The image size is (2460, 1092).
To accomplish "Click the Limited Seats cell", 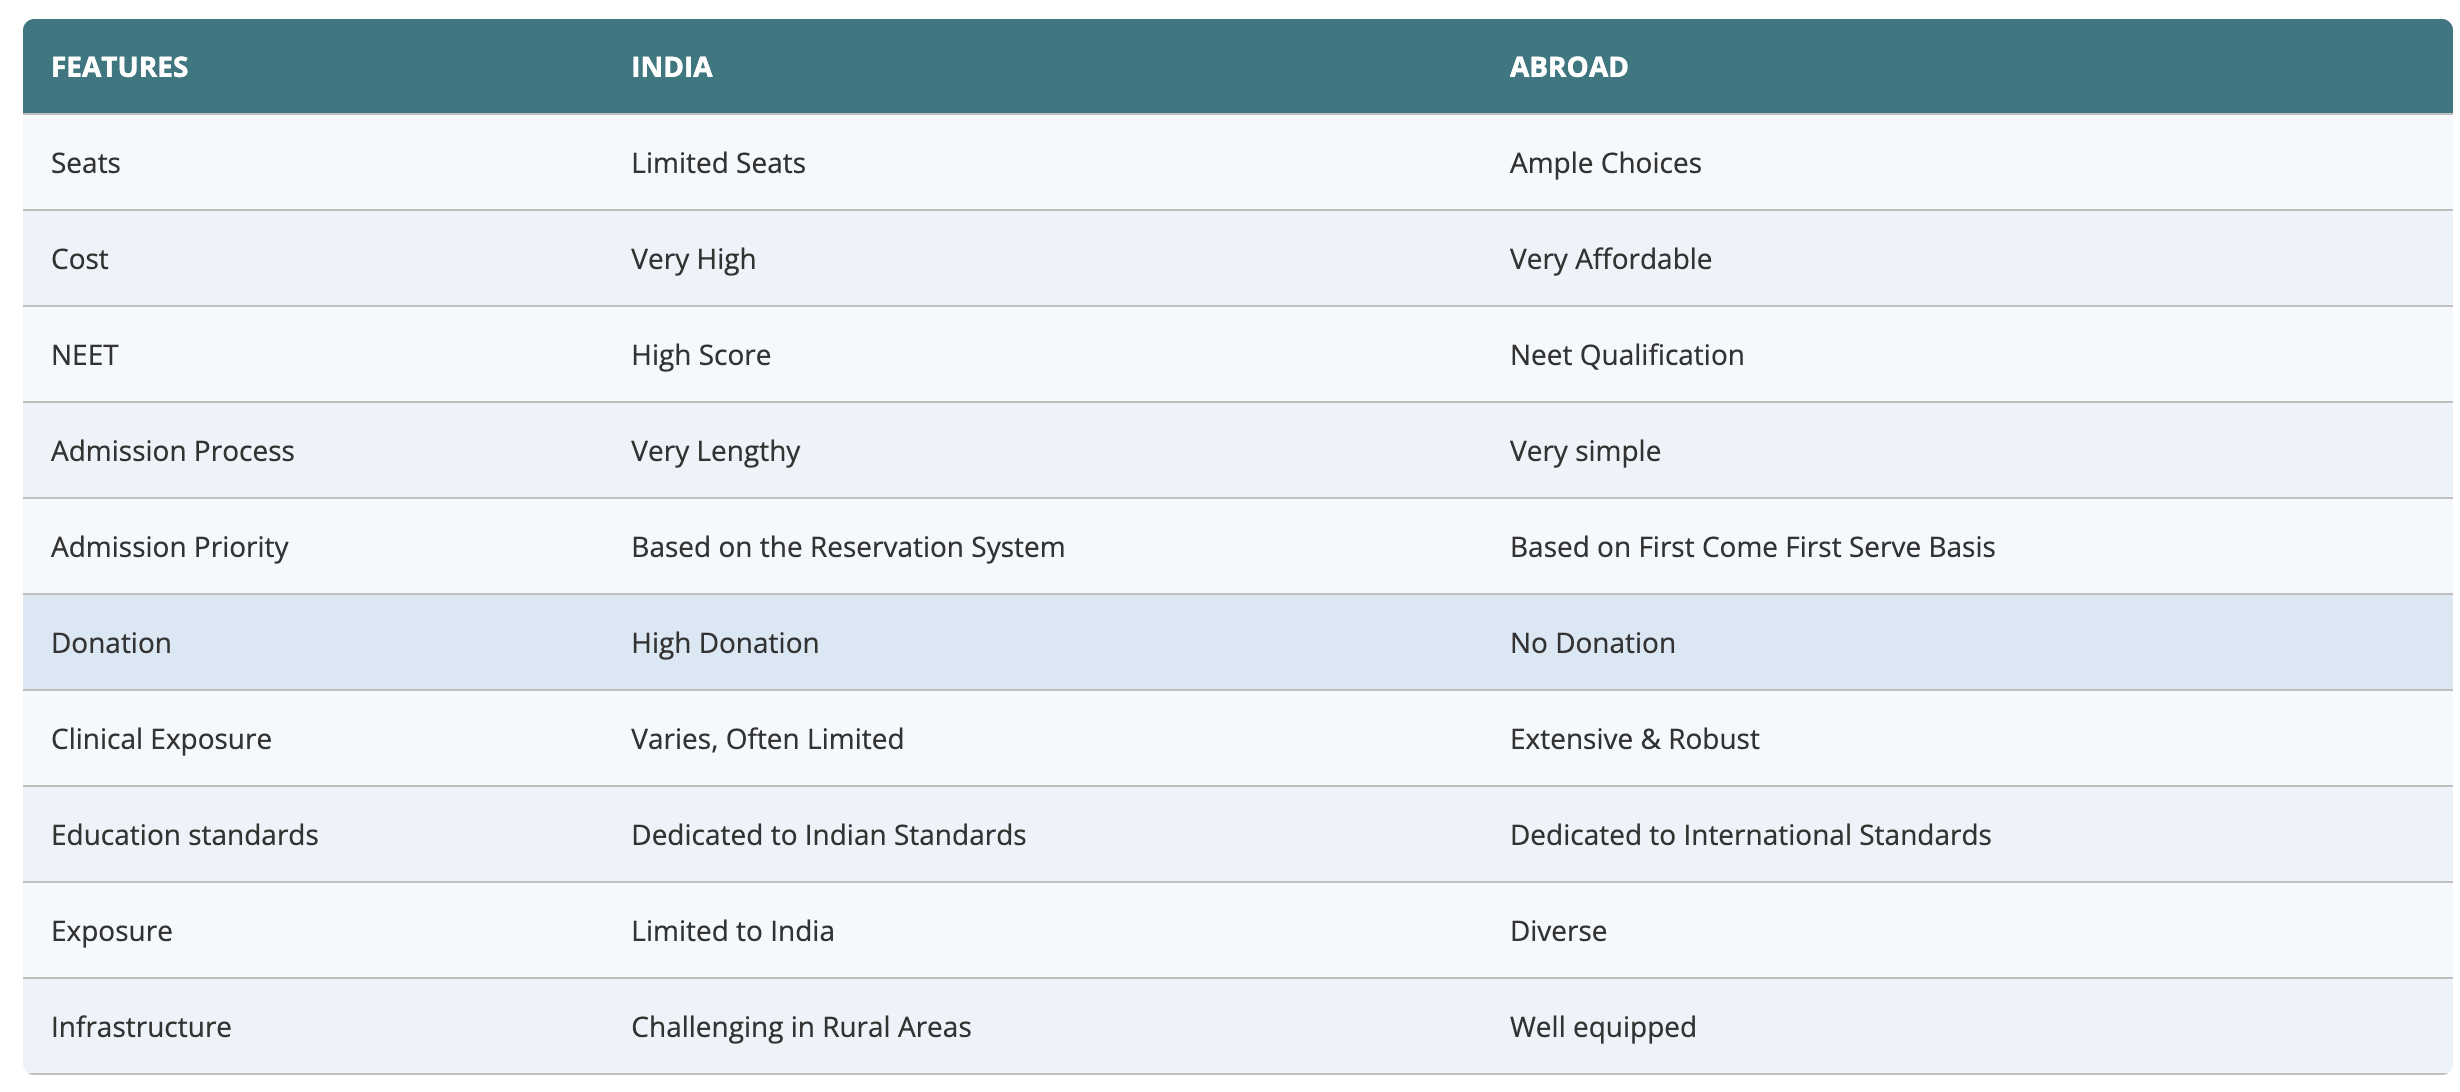I will (x=718, y=163).
